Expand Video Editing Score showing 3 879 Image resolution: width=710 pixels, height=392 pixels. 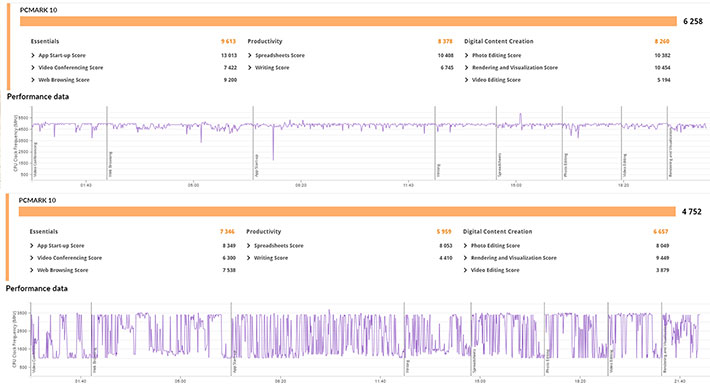point(465,270)
